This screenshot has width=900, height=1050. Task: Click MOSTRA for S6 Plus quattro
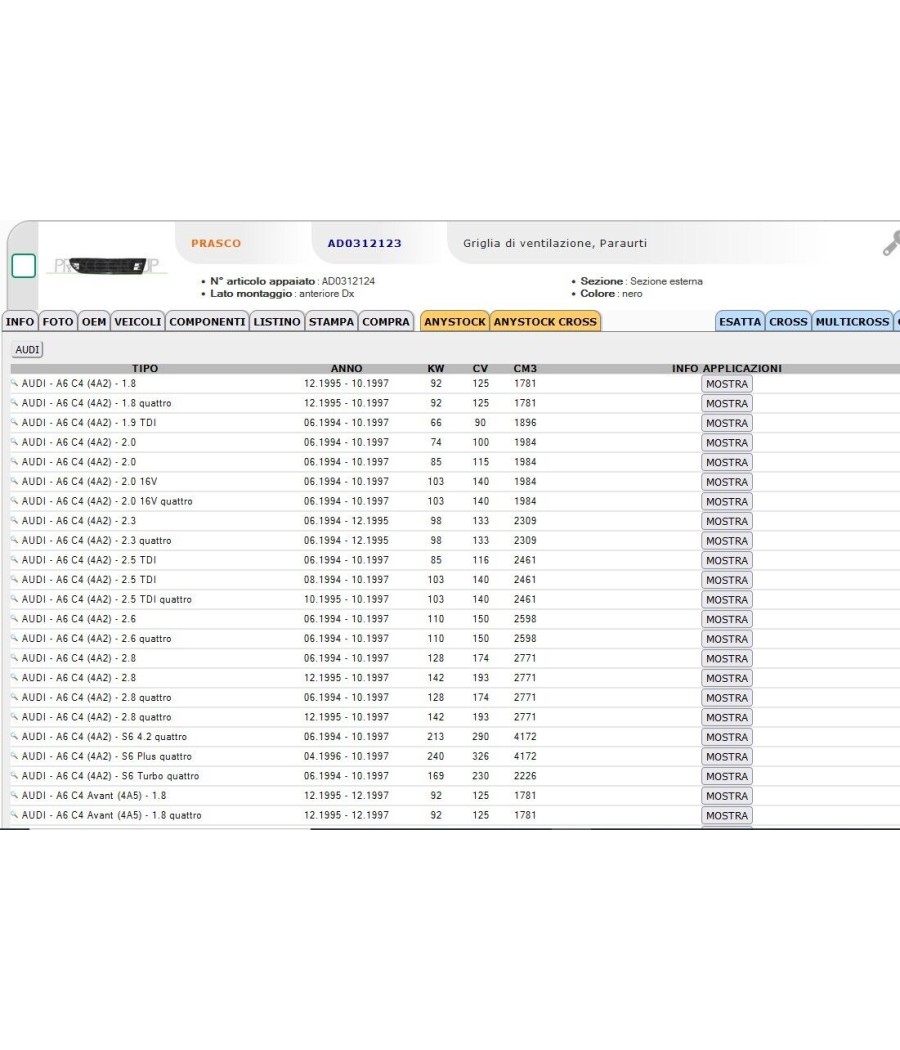tap(727, 757)
